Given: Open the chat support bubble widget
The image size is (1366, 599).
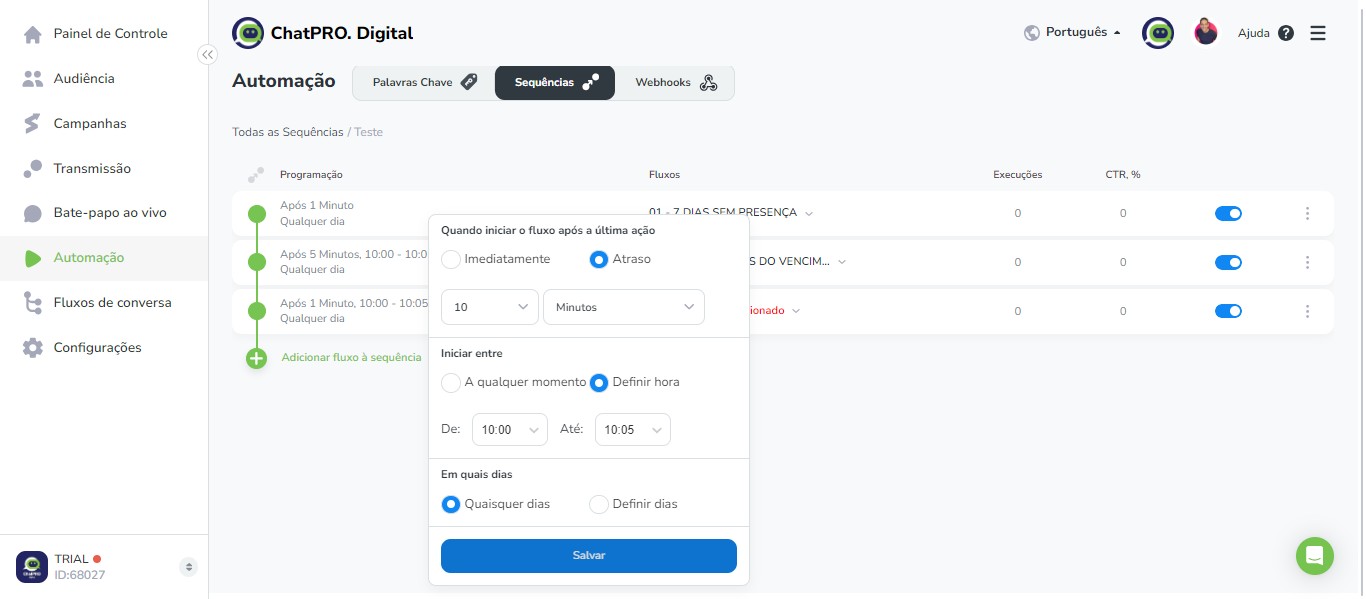Looking at the screenshot, I should pos(1315,556).
